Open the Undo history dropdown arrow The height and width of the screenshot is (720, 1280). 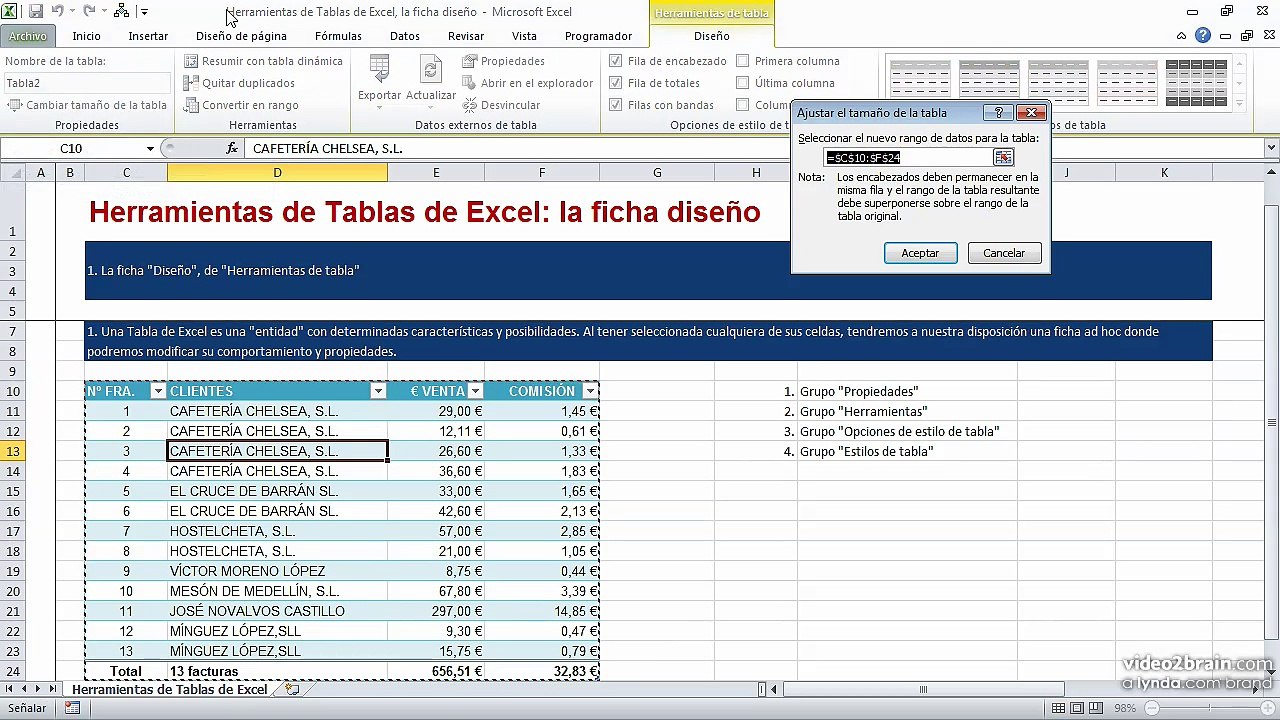click(x=72, y=13)
